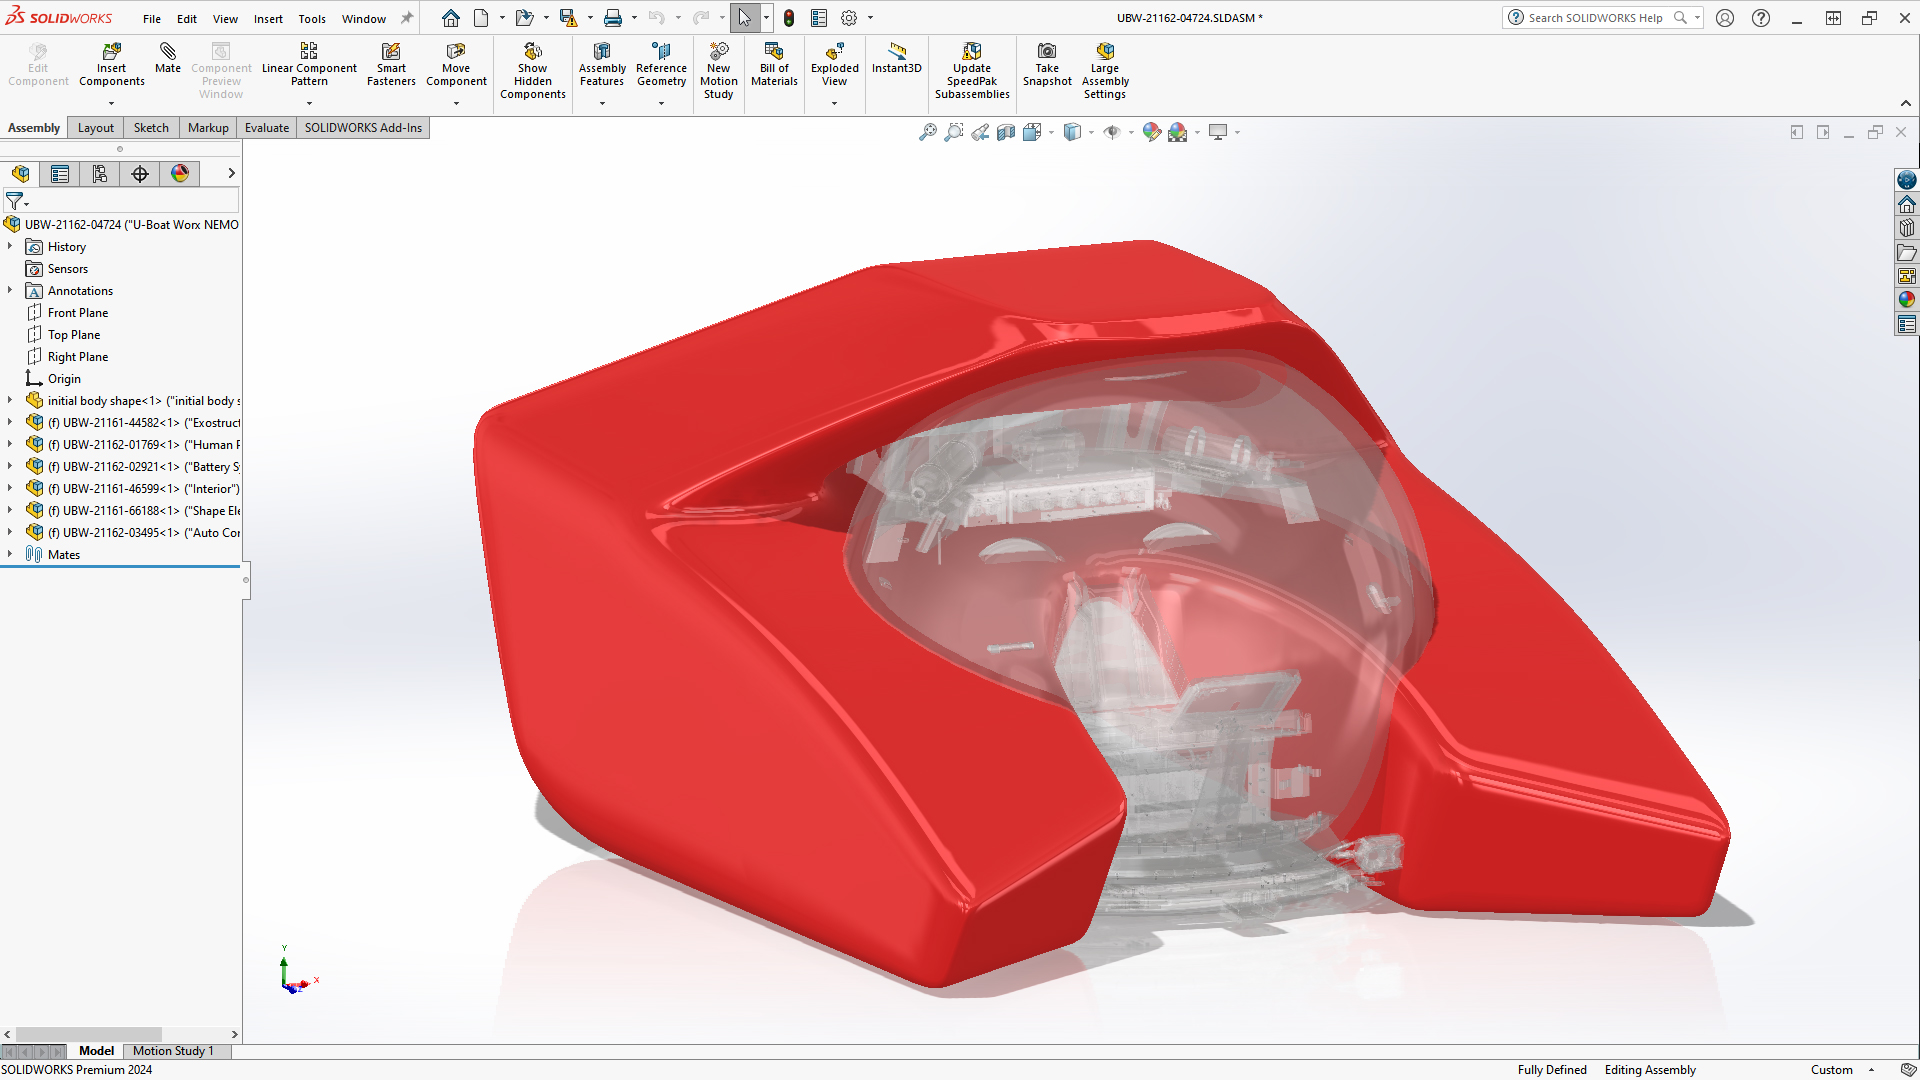Open DimXpertManager tab icon
1920x1080 pixels.
pos(140,174)
